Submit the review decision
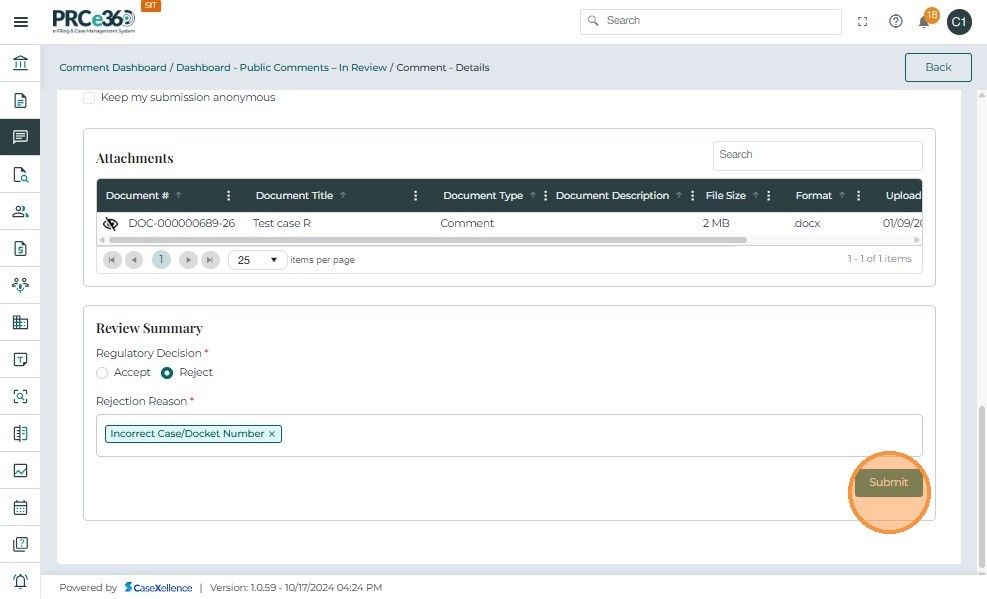 pos(888,483)
